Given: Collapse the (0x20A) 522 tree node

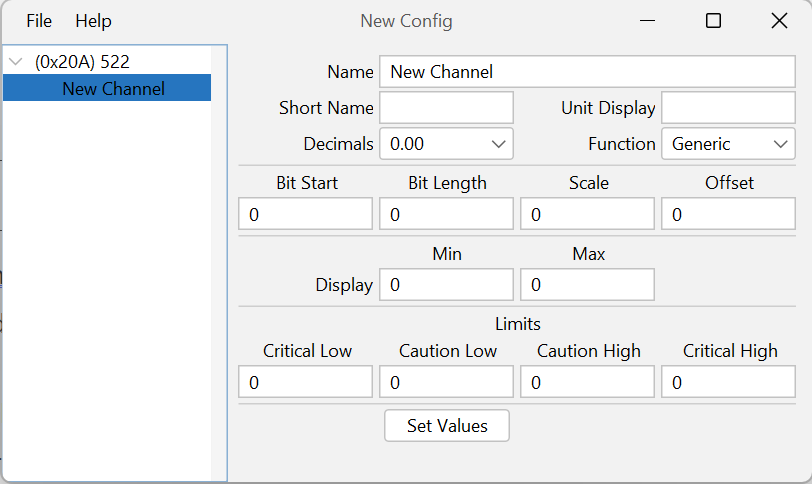Looking at the screenshot, I should [16, 62].
